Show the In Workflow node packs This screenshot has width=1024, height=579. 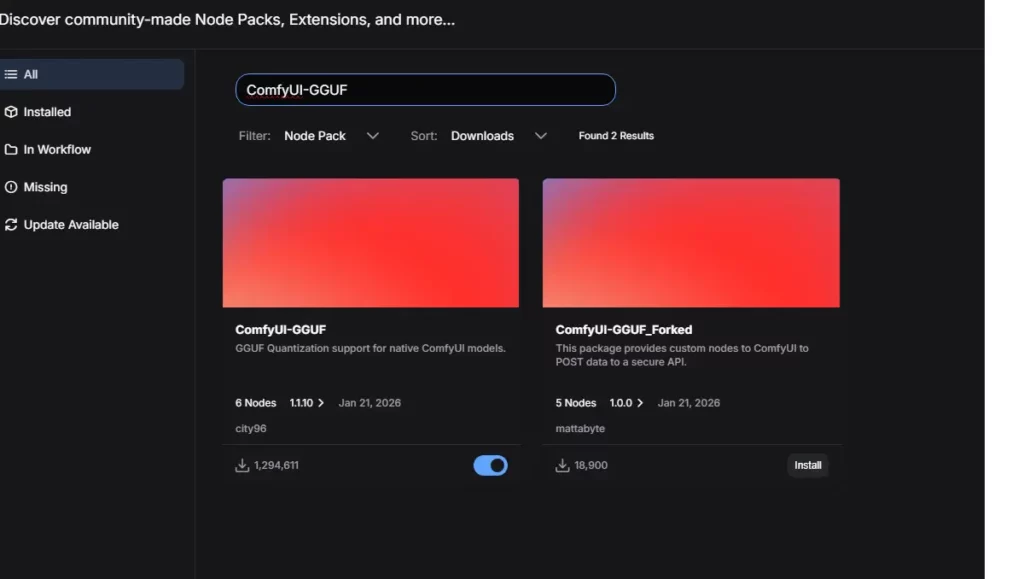click(57, 150)
